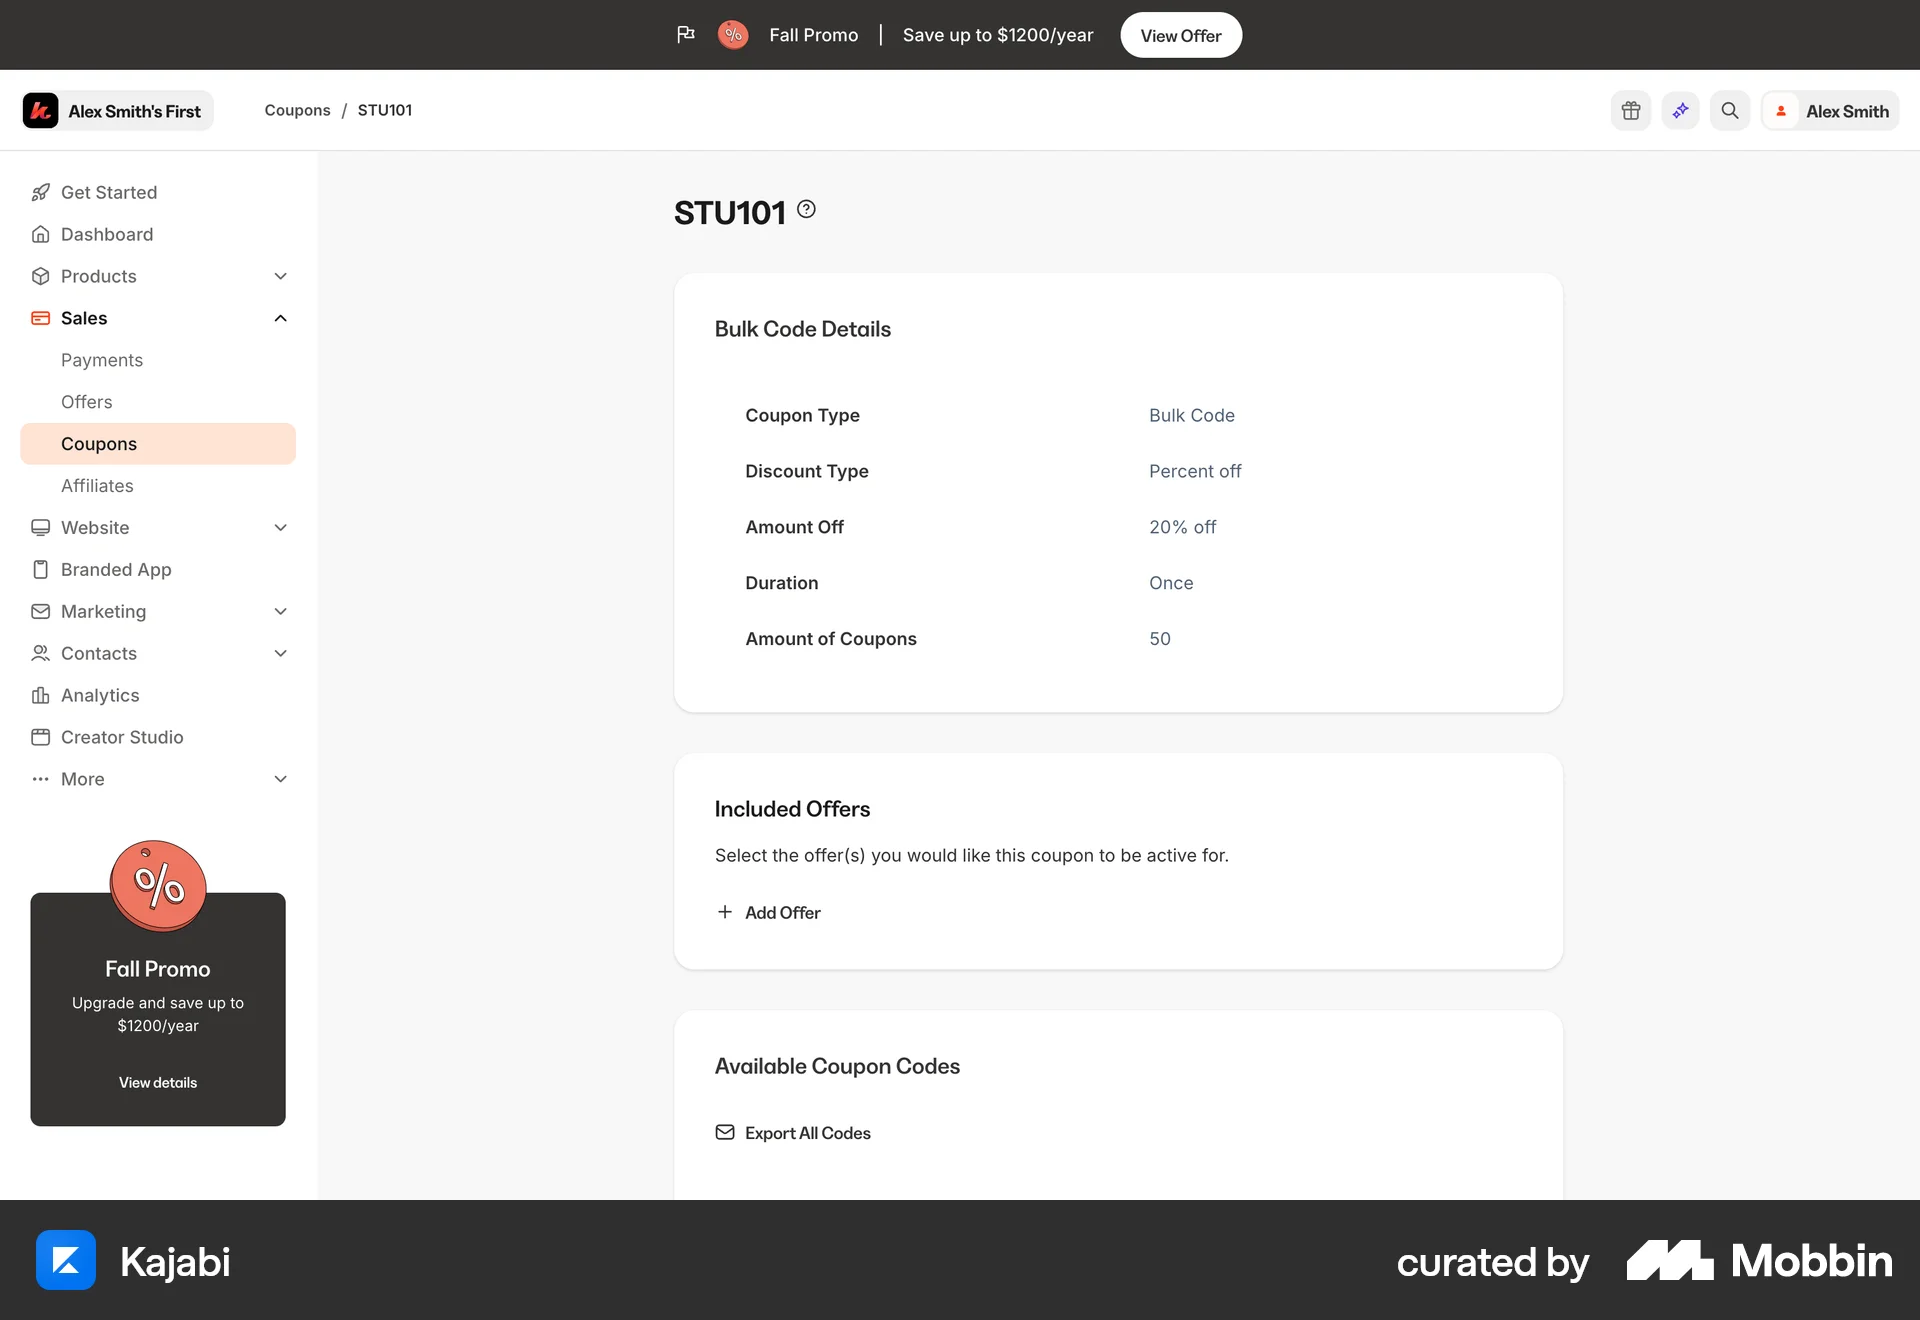Go to Affiliates in the sidebar

[97, 486]
